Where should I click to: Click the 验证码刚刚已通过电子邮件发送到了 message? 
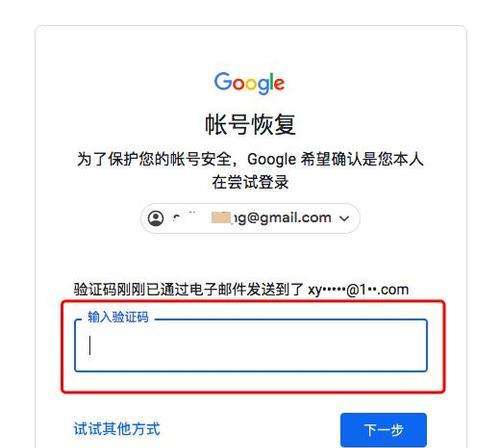point(189,289)
